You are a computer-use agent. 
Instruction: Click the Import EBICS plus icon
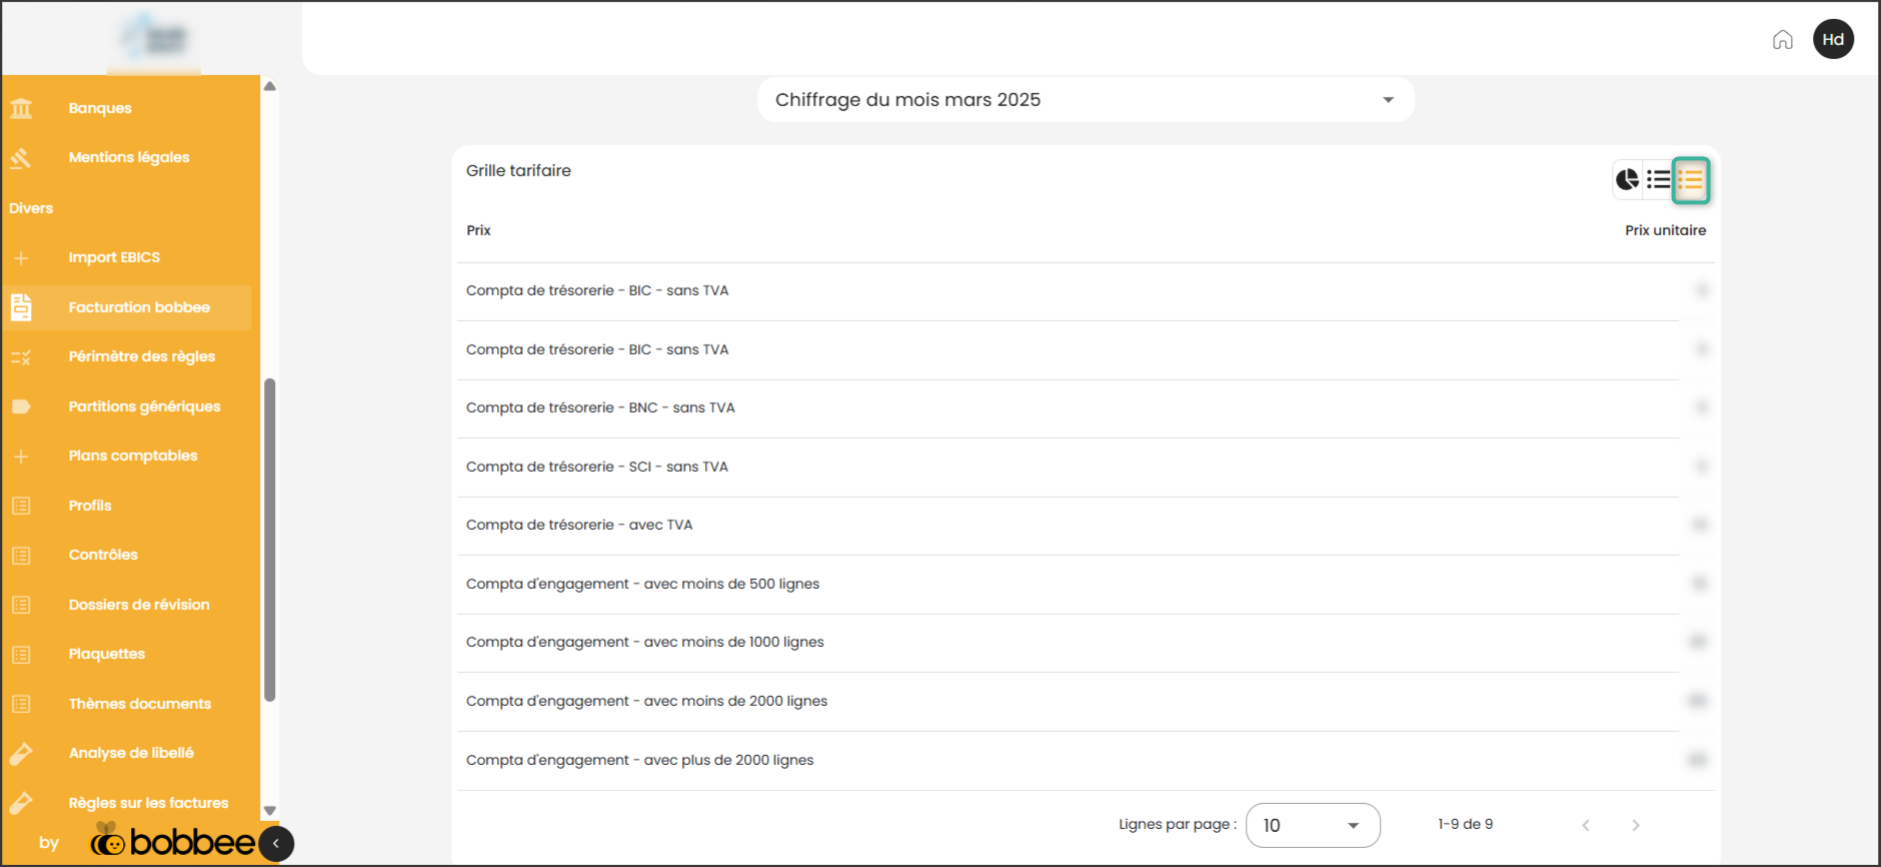[x=21, y=258]
